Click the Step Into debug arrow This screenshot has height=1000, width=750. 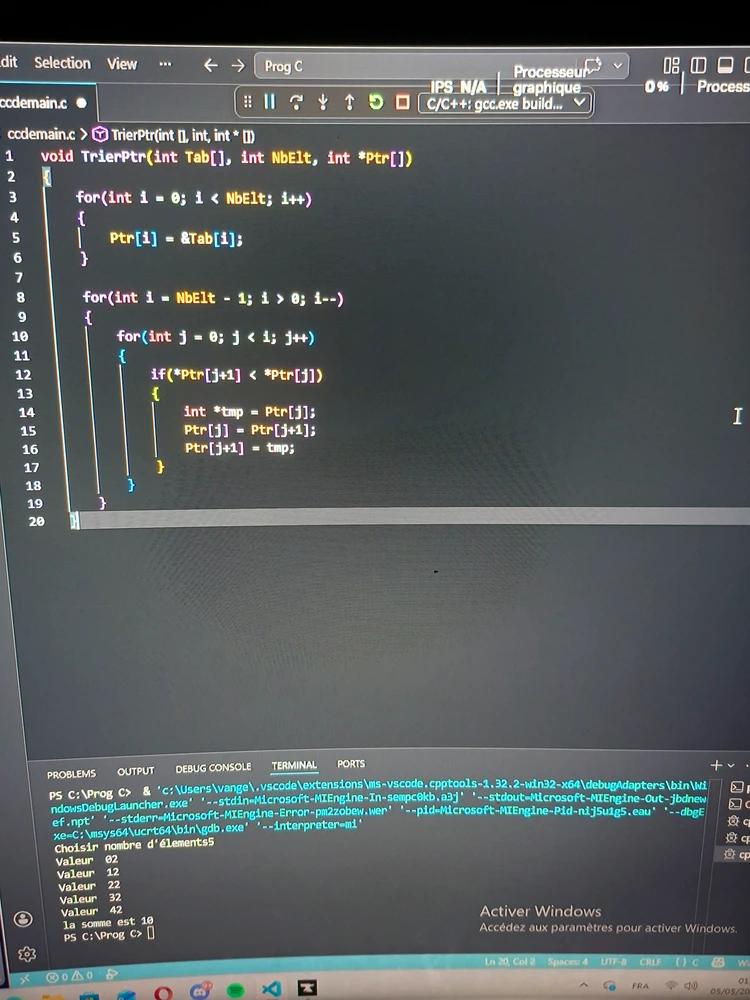click(x=323, y=102)
